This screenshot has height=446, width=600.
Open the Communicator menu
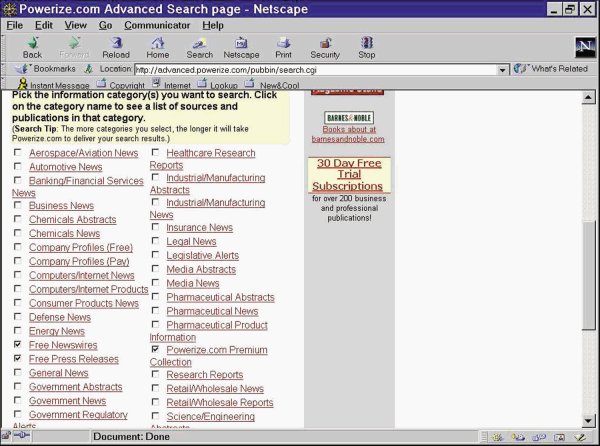click(157, 25)
